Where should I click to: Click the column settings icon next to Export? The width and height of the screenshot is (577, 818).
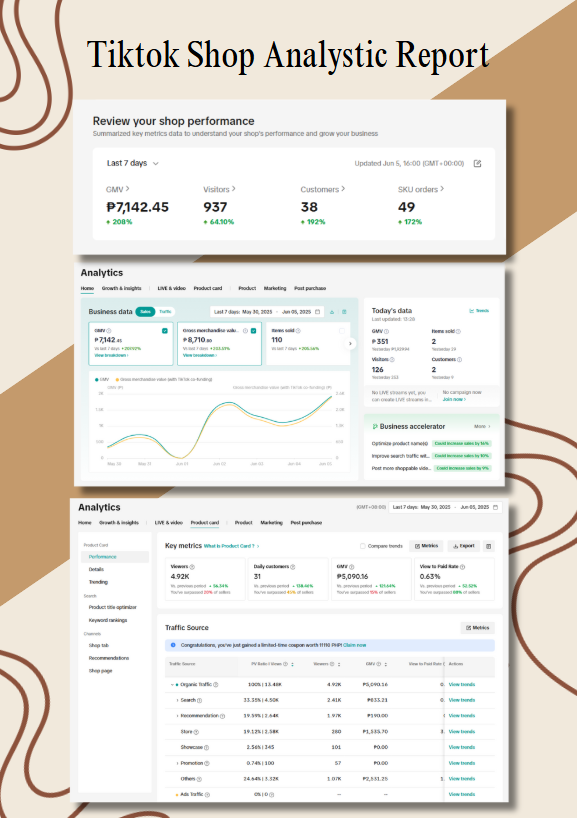(489, 546)
